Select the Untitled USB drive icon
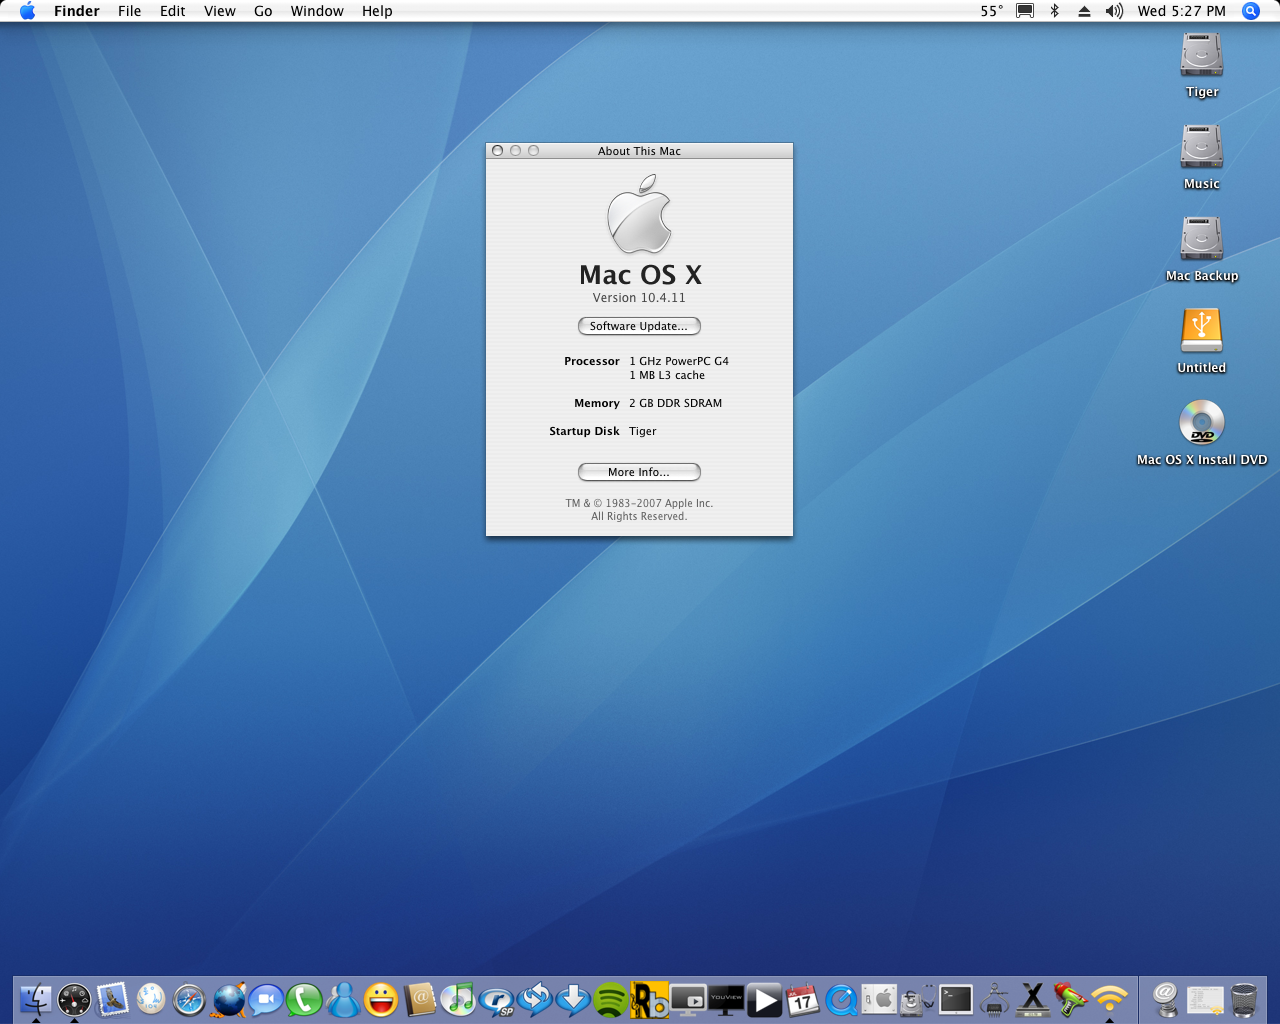Viewport: 1280px width, 1024px height. tap(1202, 331)
